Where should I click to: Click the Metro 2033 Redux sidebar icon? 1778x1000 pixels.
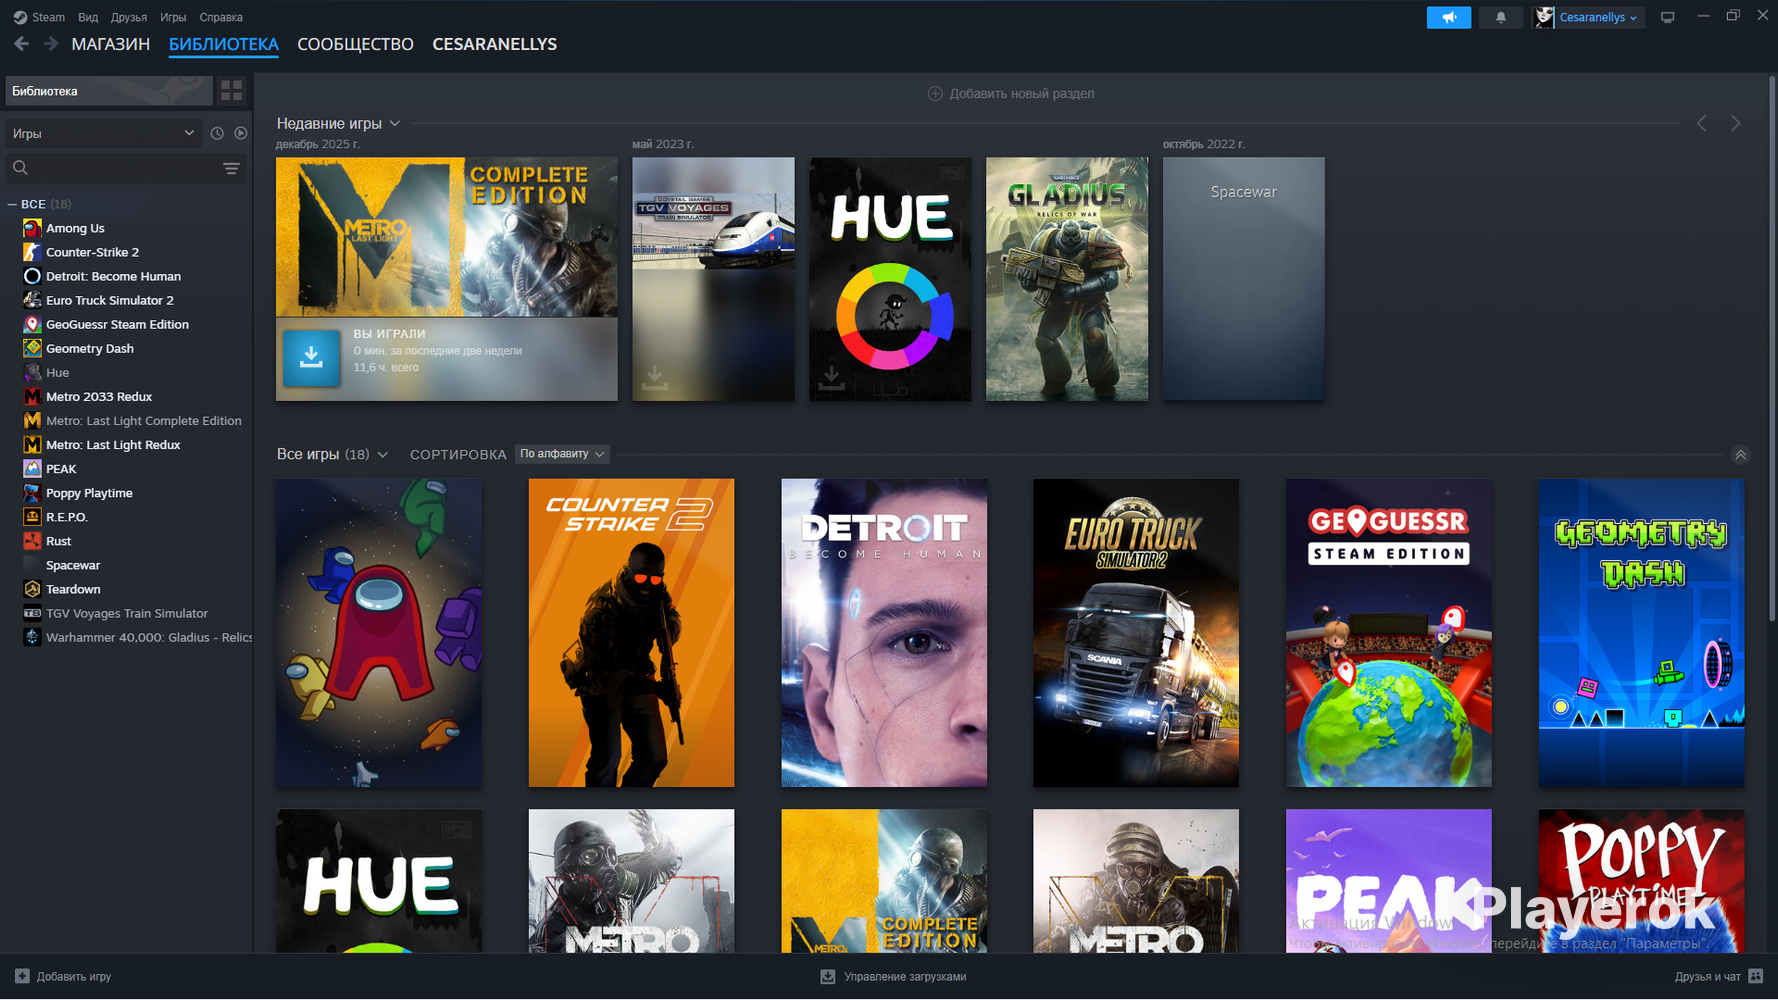point(32,397)
